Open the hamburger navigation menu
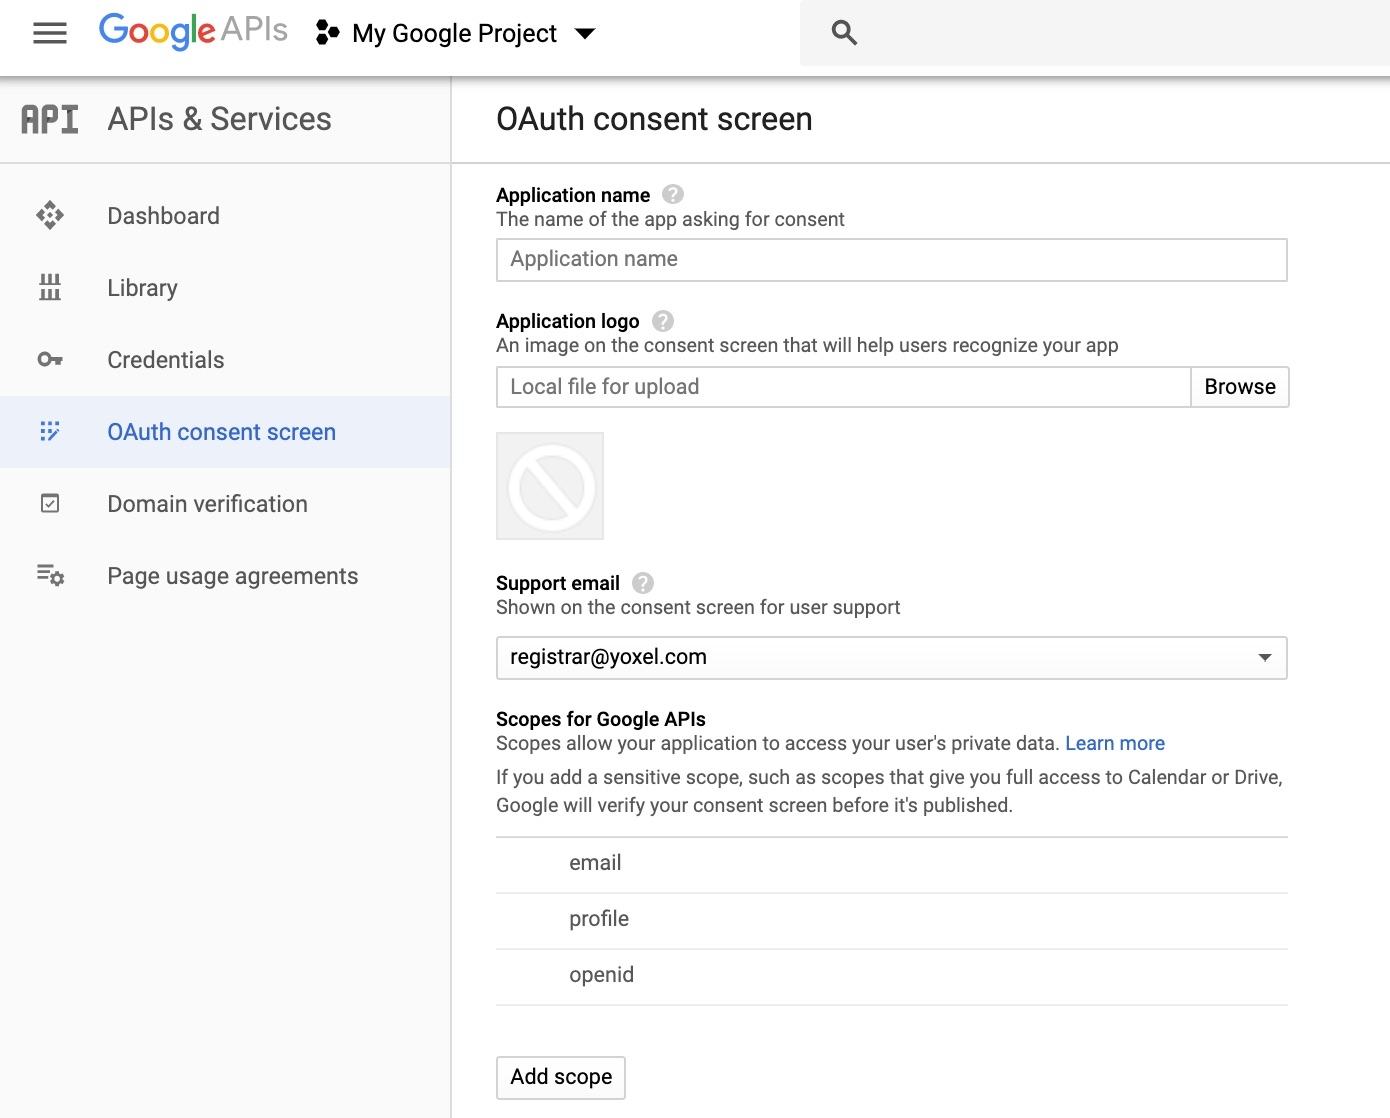 (50, 33)
